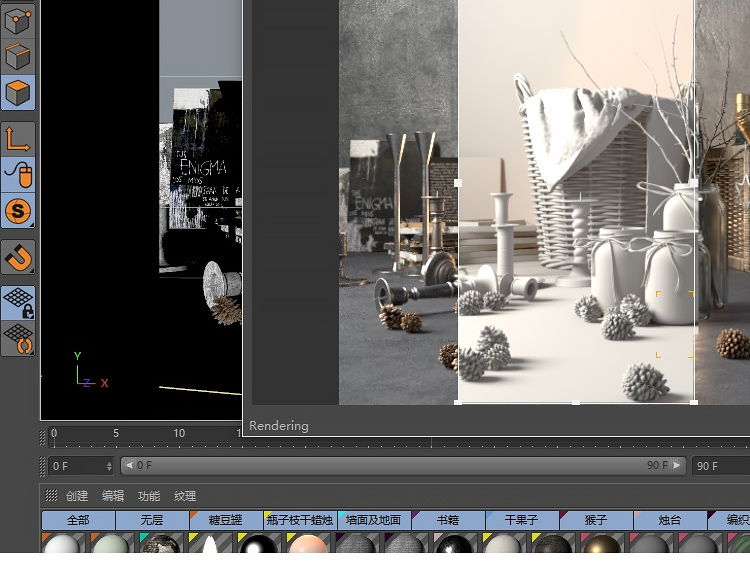Open the 功能 menu
Screen dimensions: 750x574
[x=149, y=496]
